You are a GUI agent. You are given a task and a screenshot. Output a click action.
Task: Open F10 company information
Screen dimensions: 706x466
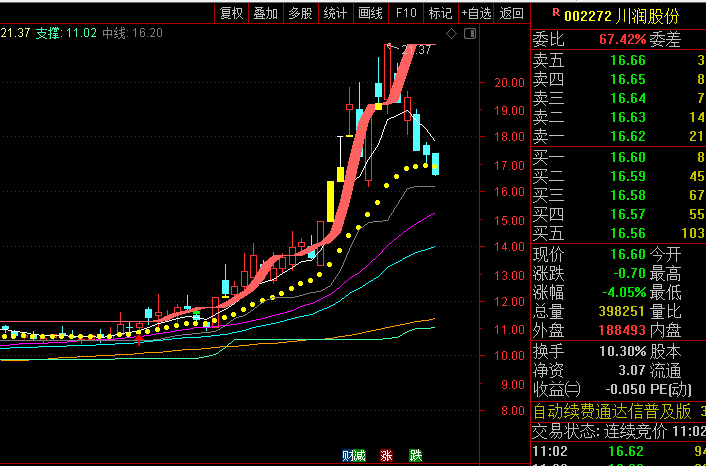(x=406, y=14)
